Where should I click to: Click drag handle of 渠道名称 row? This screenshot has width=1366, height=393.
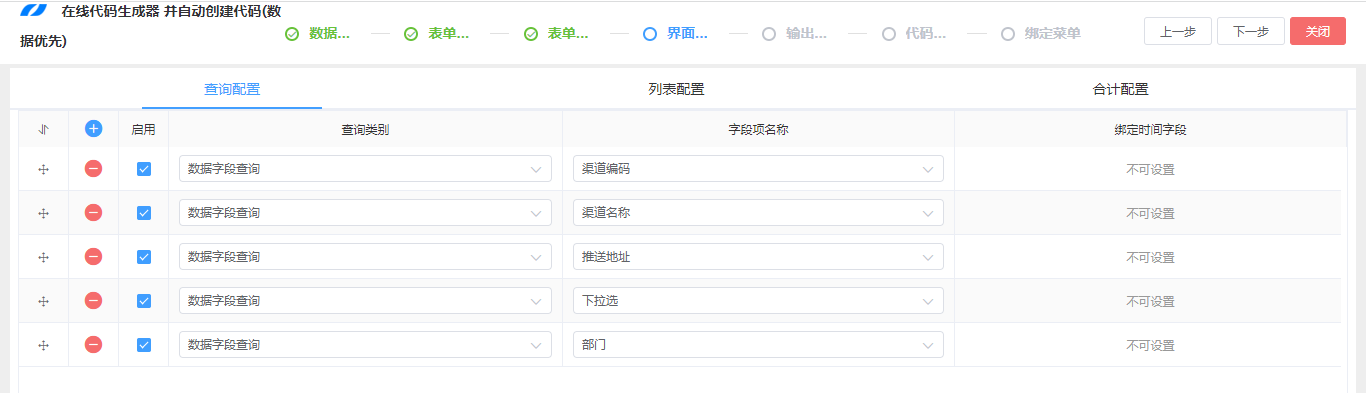pos(43,214)
